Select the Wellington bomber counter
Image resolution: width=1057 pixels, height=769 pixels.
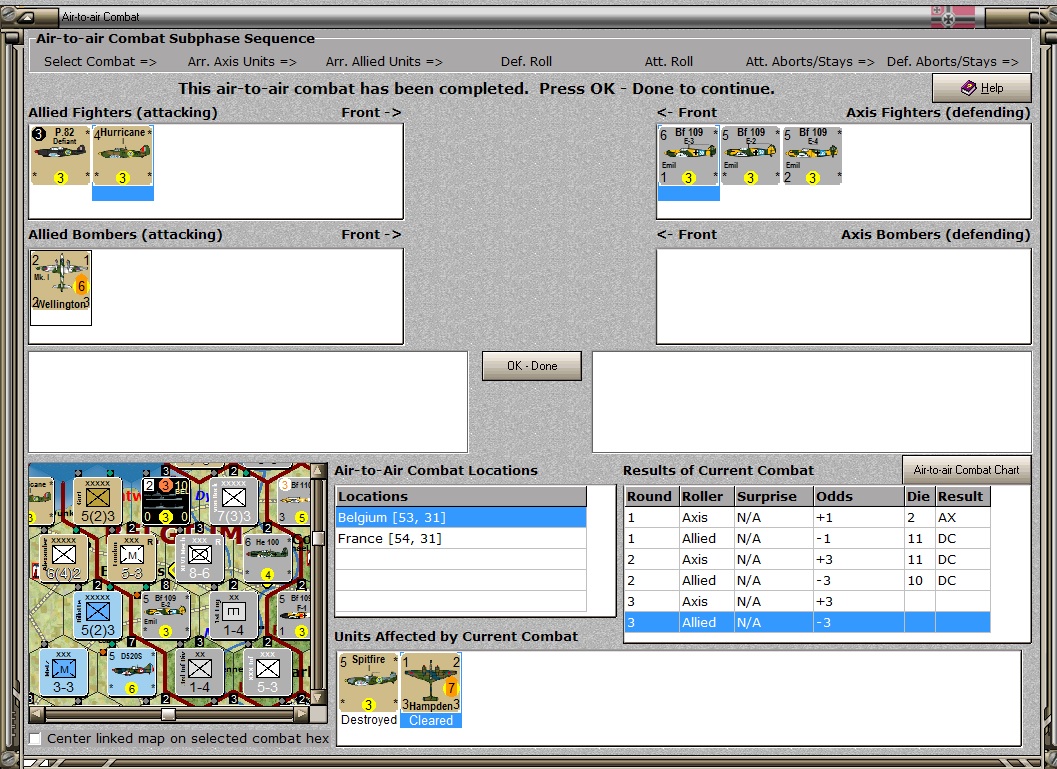[61, 280]
